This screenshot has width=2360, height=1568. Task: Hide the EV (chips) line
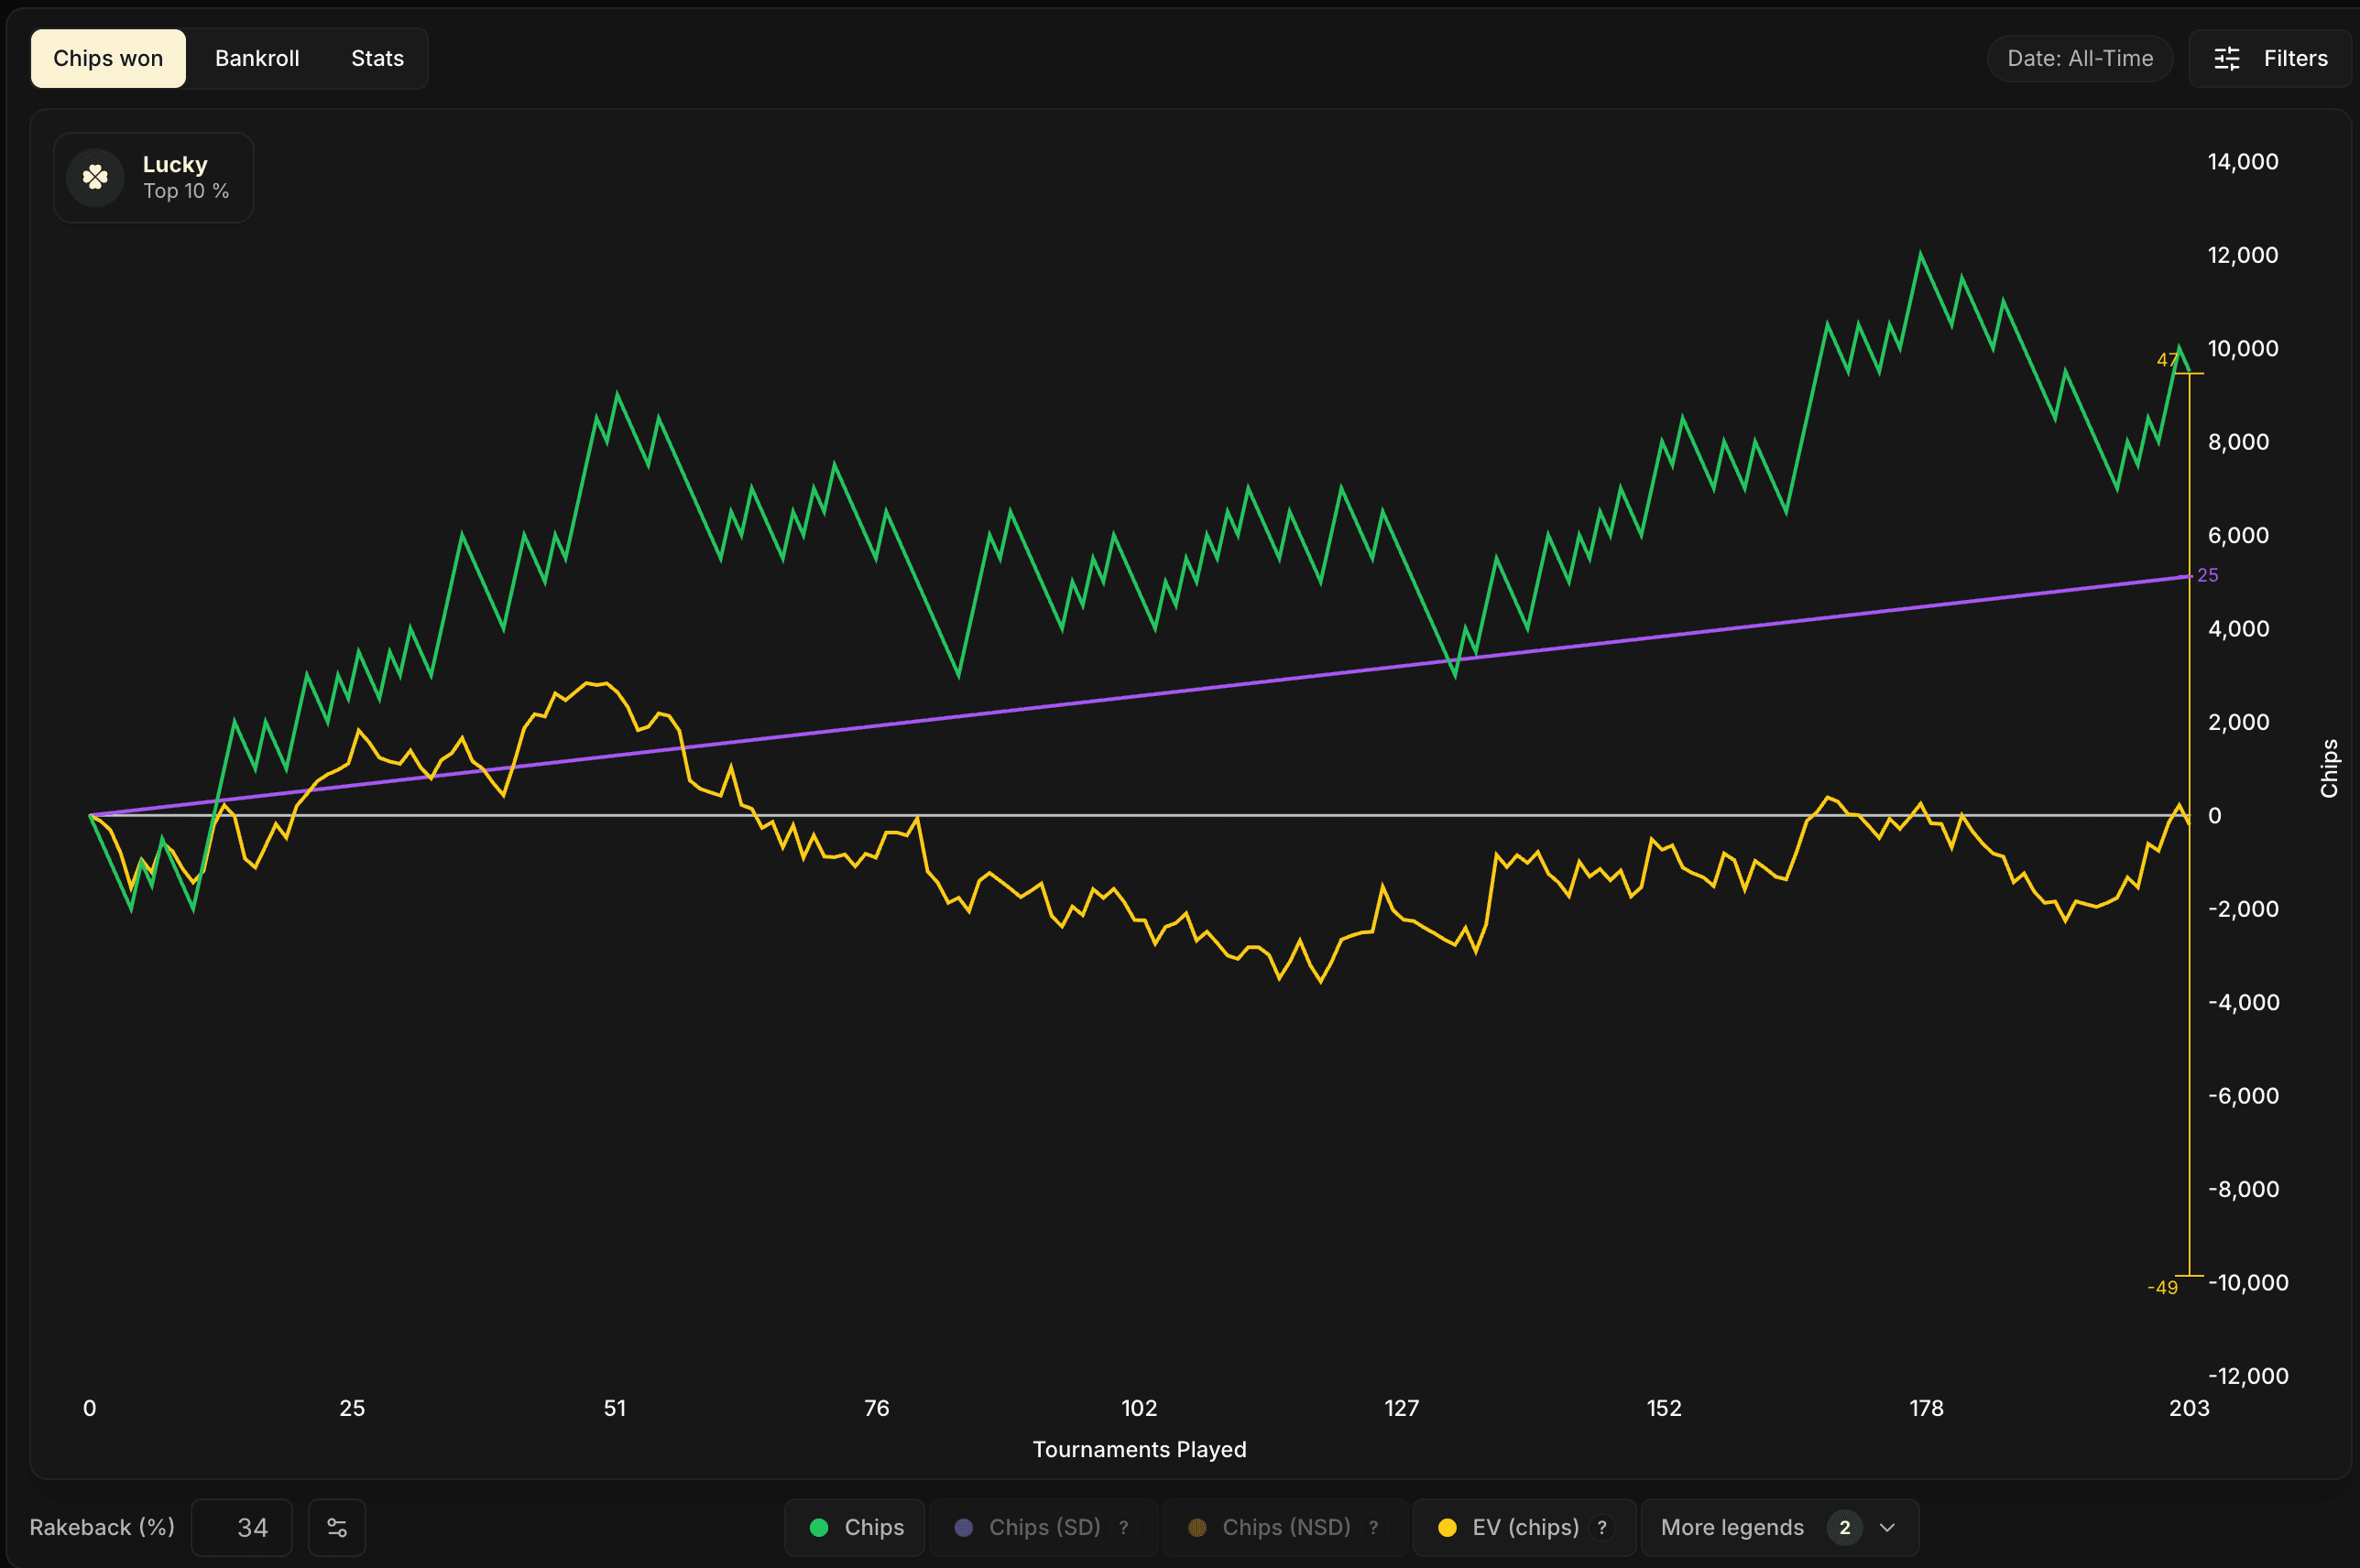click(1525, 1527)
